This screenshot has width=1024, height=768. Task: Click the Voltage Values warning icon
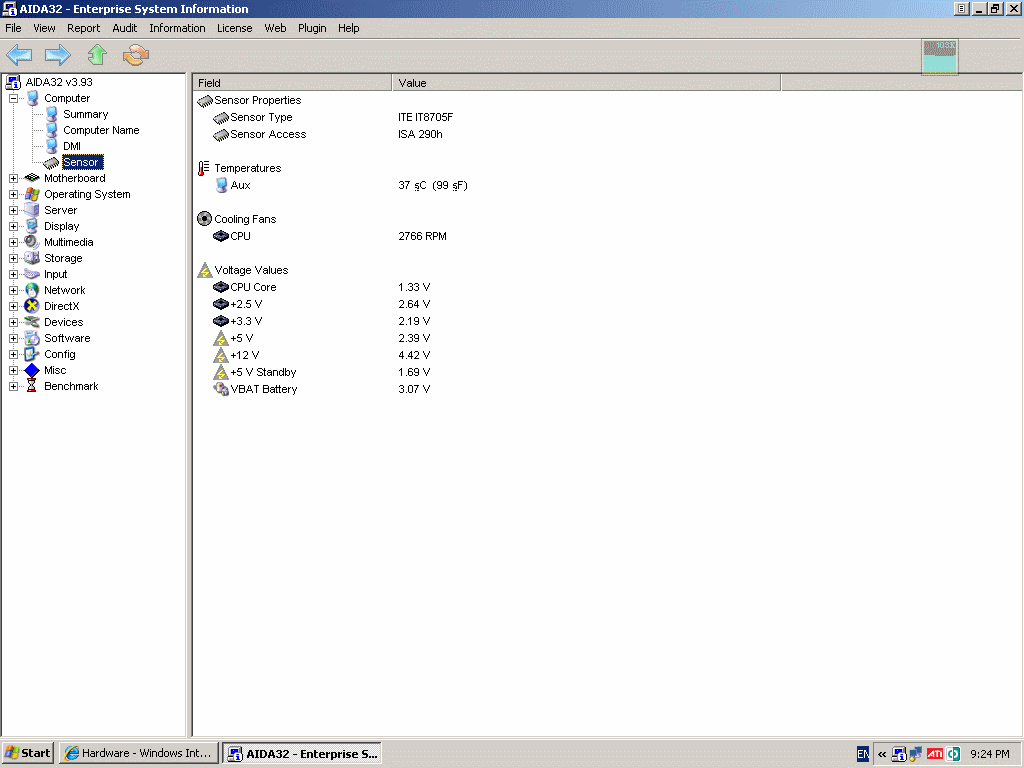[x=204, y=270]
